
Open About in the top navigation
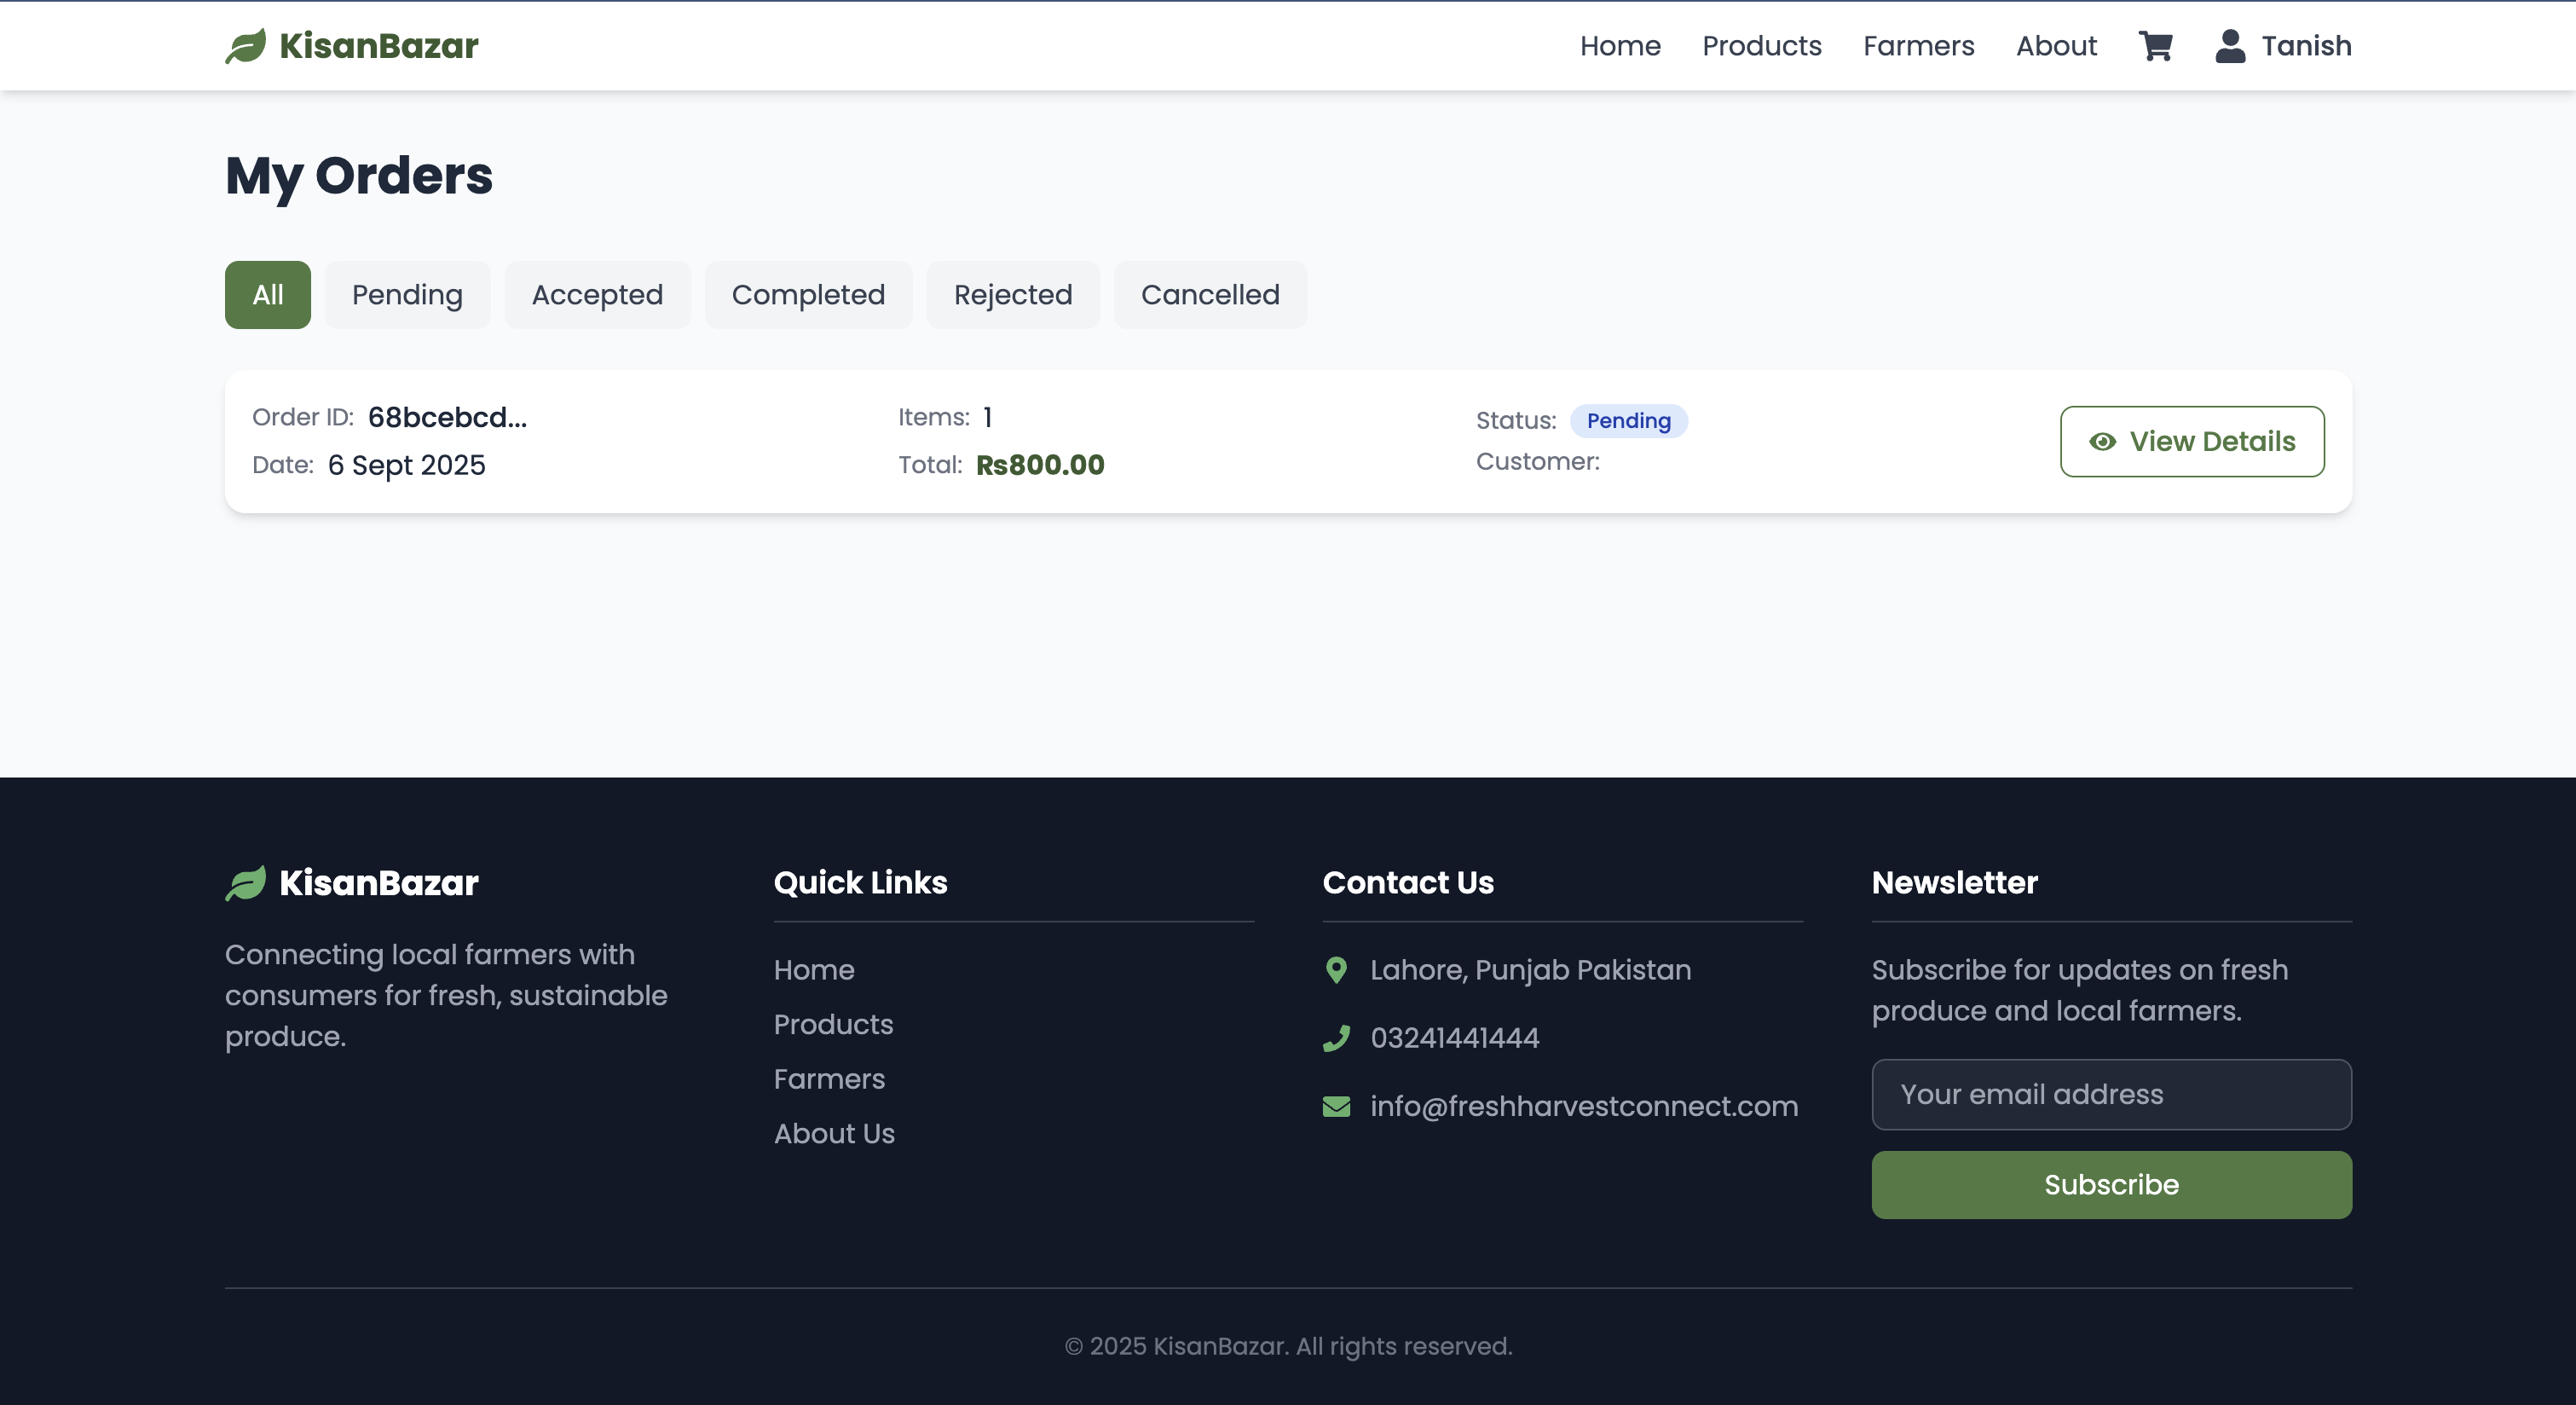tap(2056, 46)
